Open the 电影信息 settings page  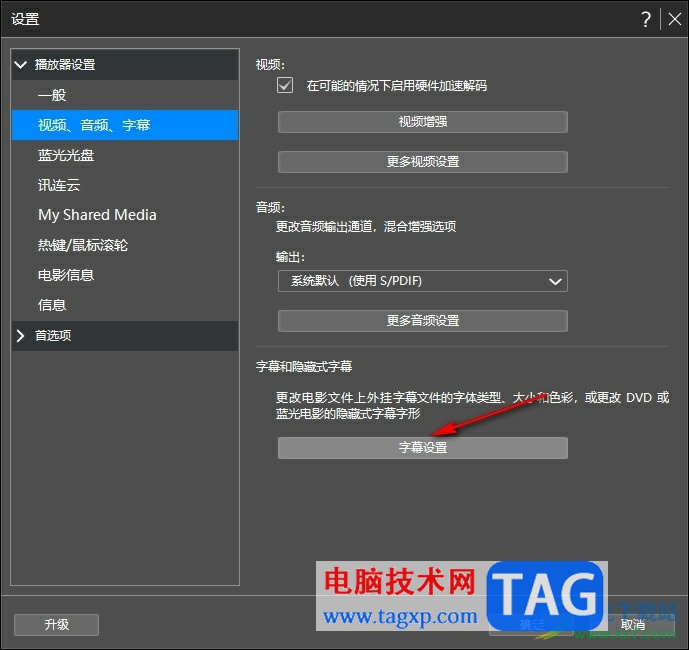(125, 275)
